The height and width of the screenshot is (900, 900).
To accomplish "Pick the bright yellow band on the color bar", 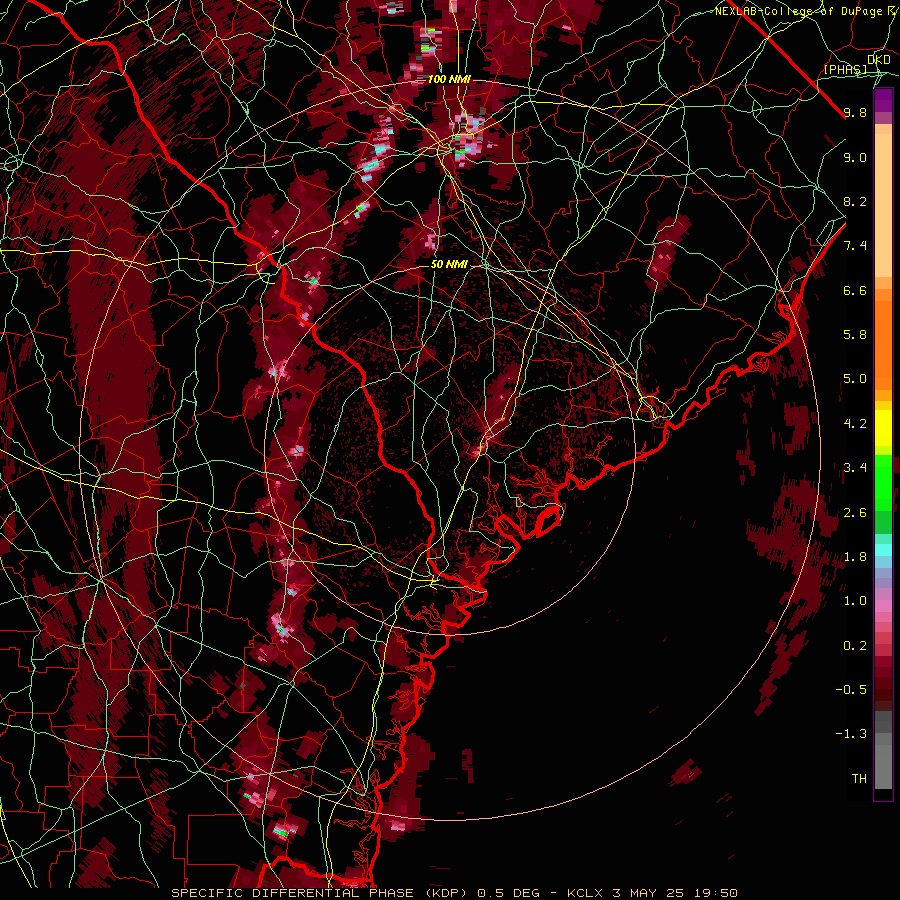I will [x=883, y=428].
